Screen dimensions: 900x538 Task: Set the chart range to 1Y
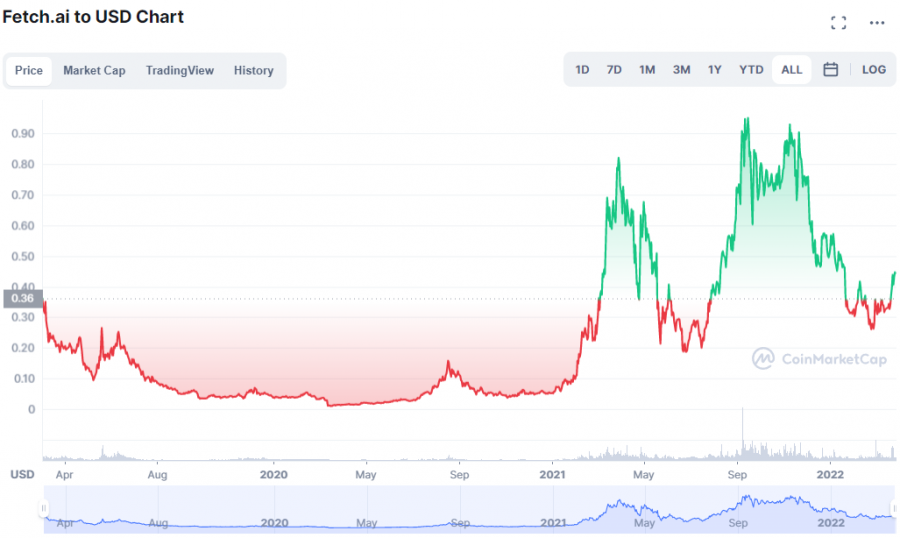(x=714, y=69)
